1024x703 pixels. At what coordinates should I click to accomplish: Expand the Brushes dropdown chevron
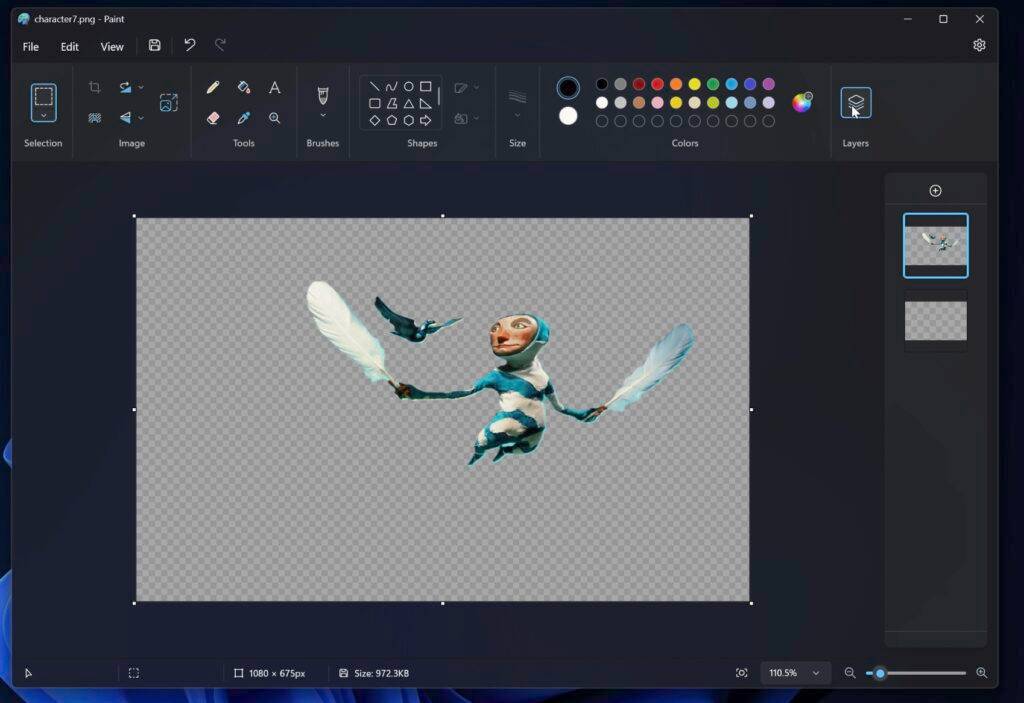coord(322,113)
